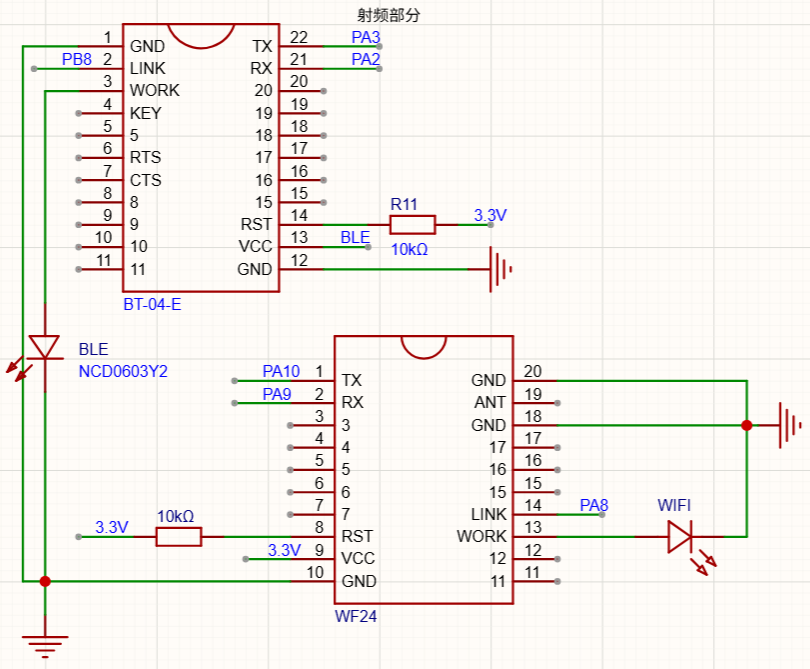Screen dimensions: 810x669
Task: Click the RTS pin name on BT-04-E
Action: (x=146, y=157)
